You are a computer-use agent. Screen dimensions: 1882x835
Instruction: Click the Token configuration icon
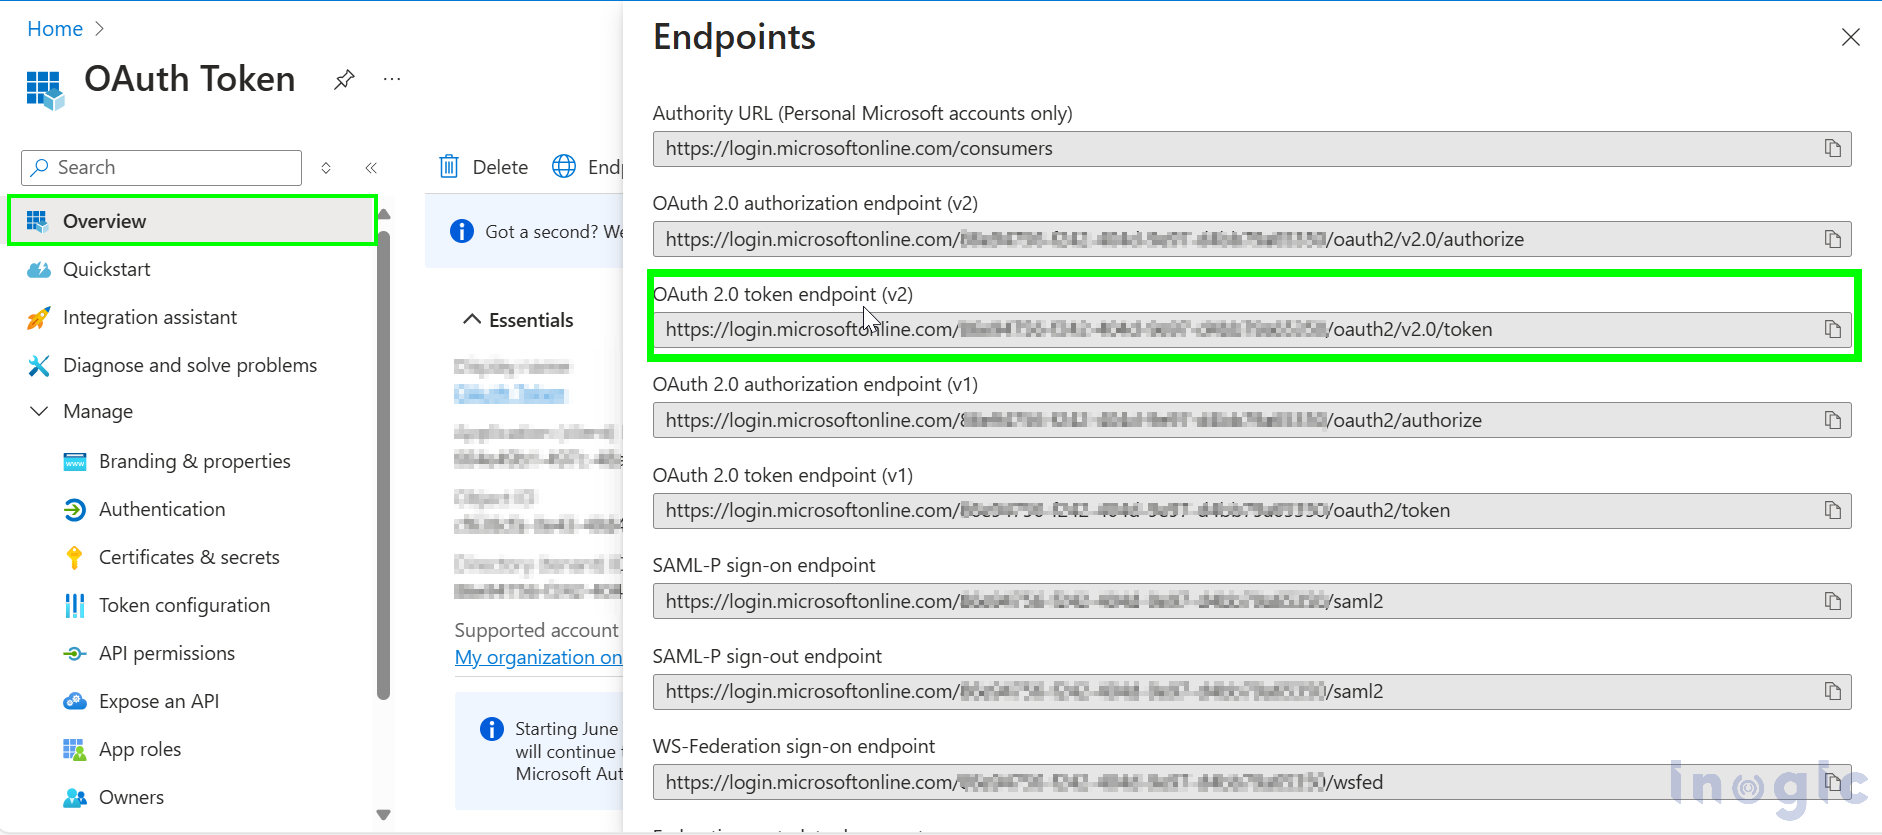(x=75, y=606)
